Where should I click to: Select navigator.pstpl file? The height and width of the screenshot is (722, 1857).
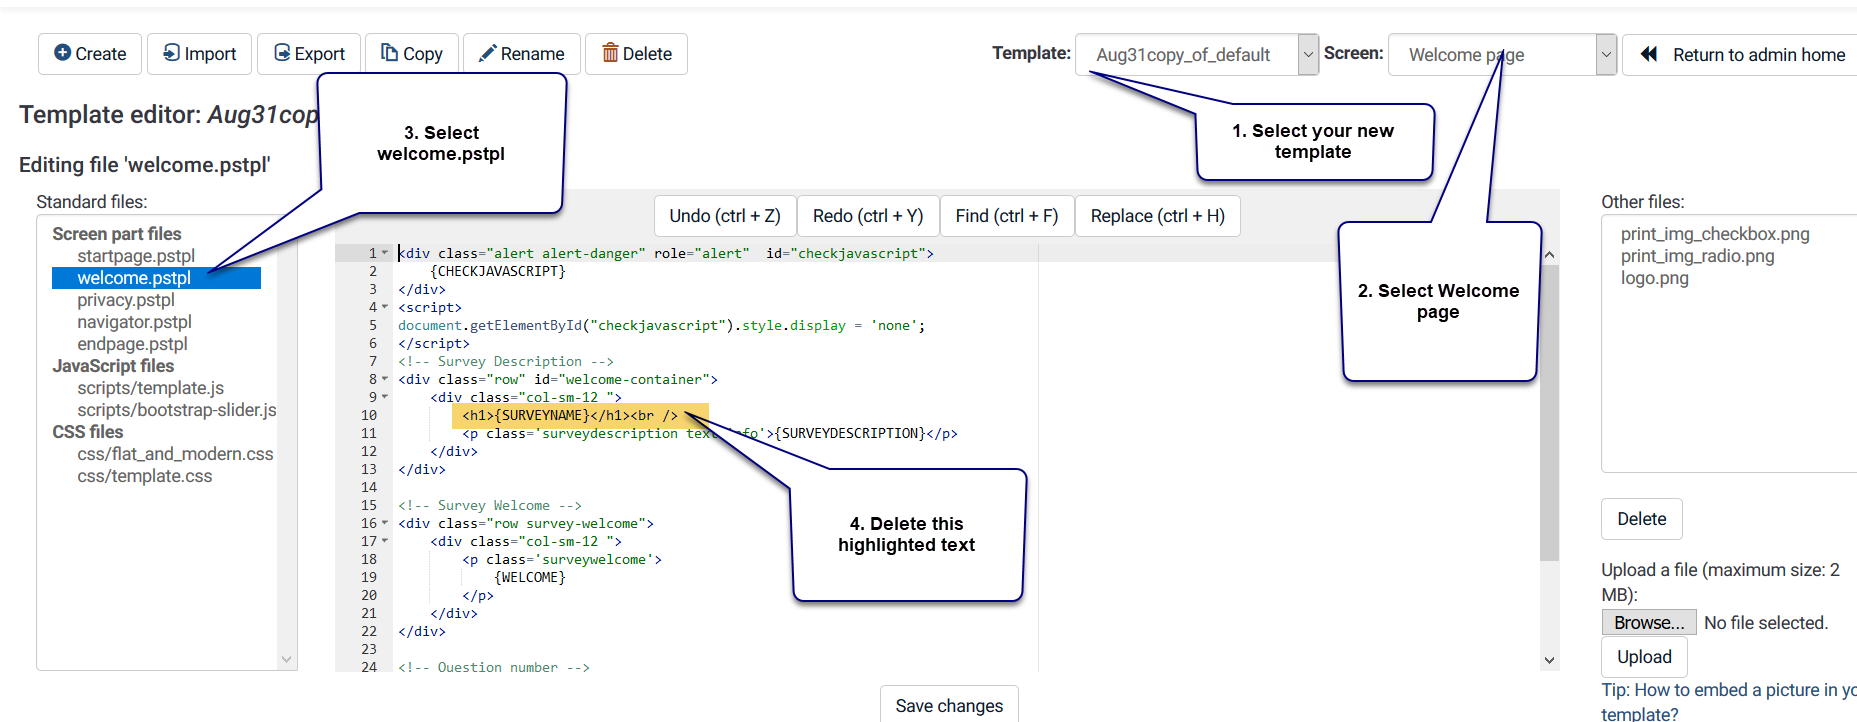click(x=134, y=322)
